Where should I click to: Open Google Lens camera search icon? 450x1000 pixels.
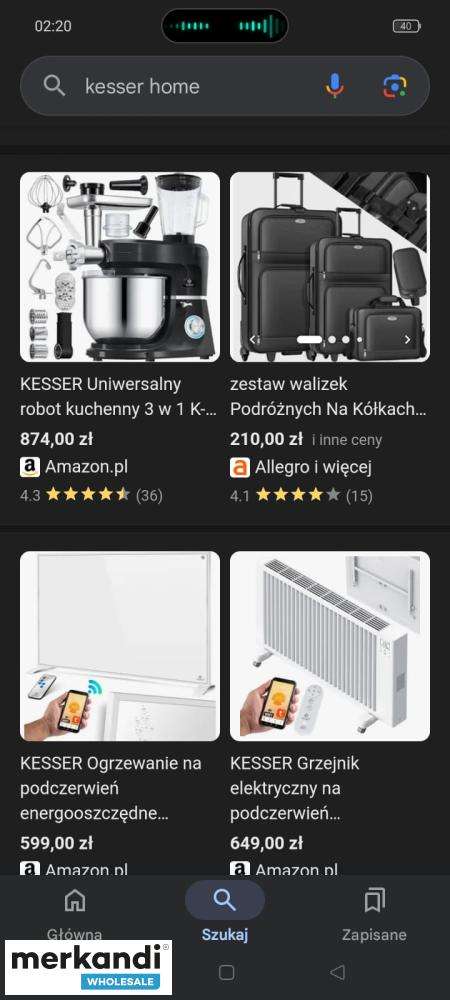pos(395,86)
